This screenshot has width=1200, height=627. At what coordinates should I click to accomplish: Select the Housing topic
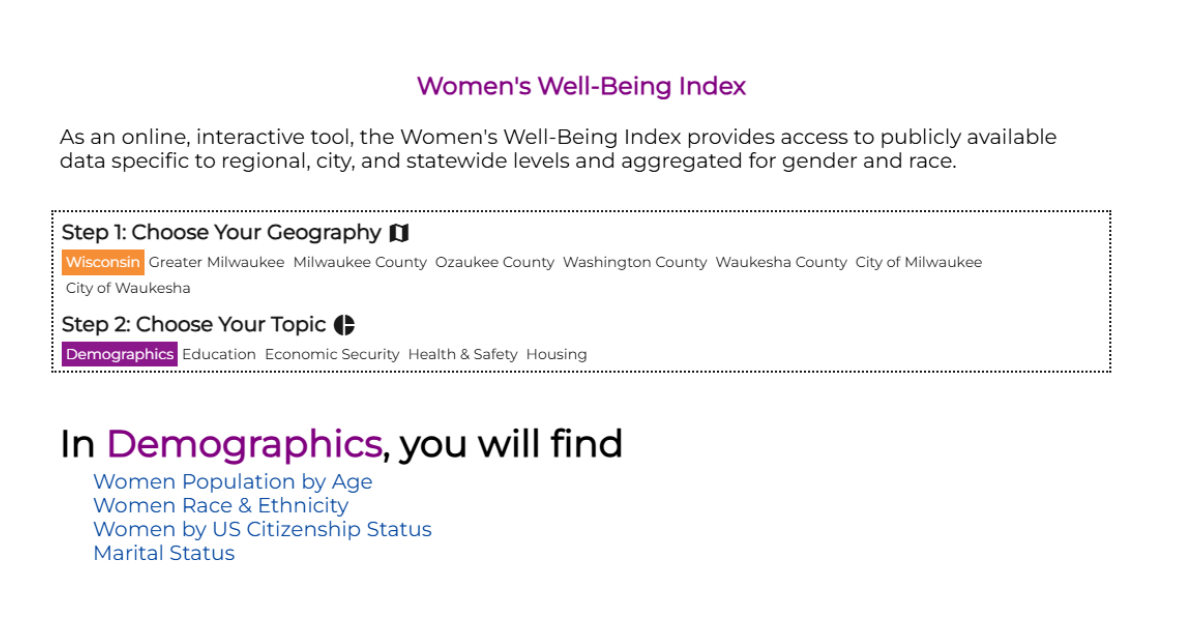pos(556,355)
